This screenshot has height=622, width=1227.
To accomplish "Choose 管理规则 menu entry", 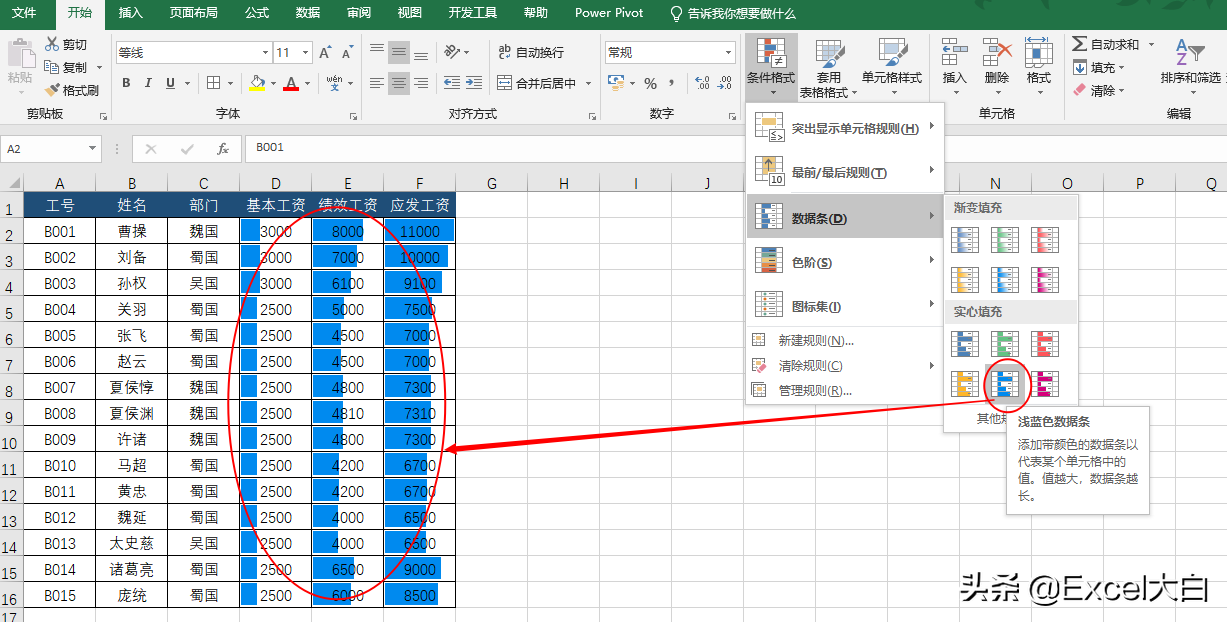I will 846,390.
